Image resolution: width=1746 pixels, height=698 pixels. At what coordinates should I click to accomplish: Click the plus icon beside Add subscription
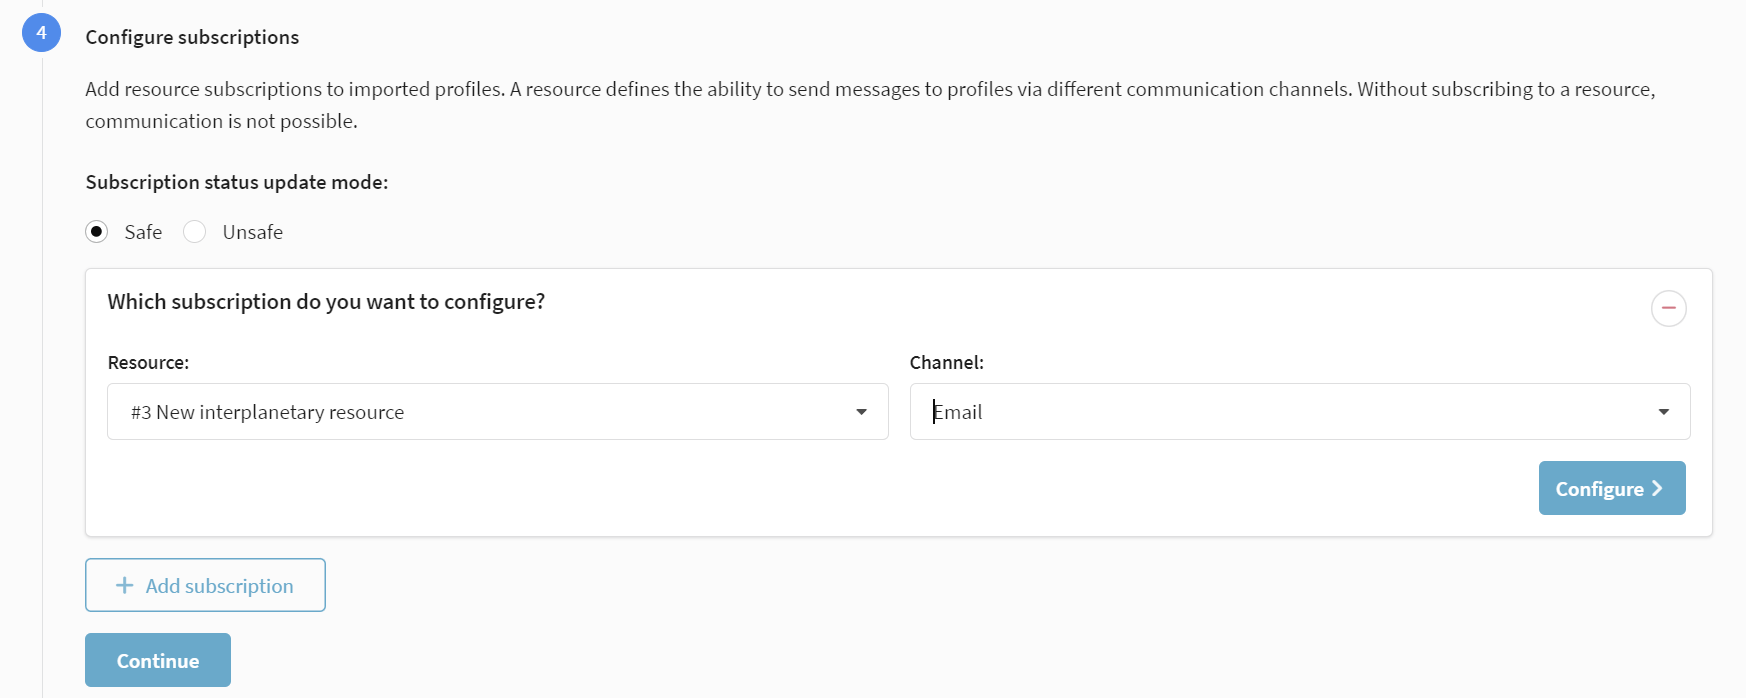click(x=125, y=585)
